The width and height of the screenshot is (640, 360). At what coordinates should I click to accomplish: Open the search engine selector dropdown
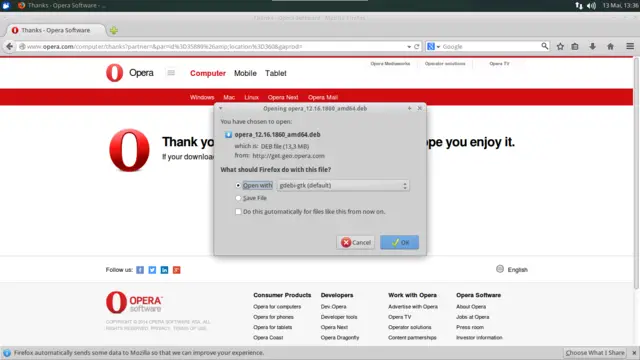click(433, 47)
